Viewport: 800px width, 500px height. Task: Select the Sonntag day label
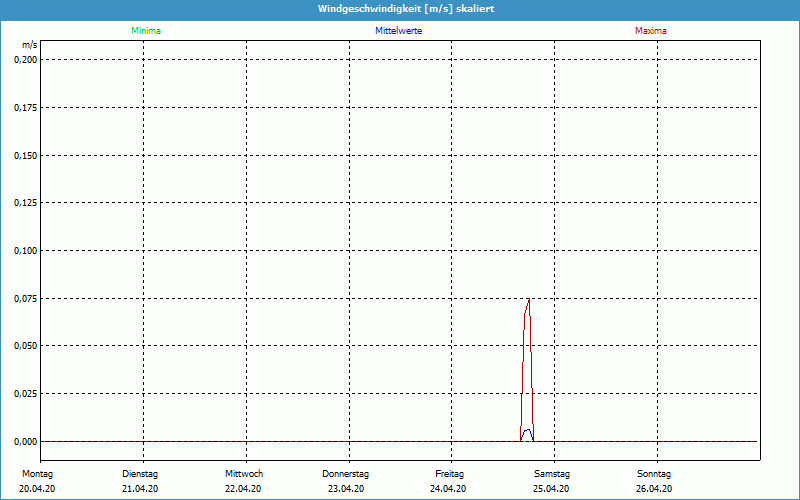click(654, 473)
